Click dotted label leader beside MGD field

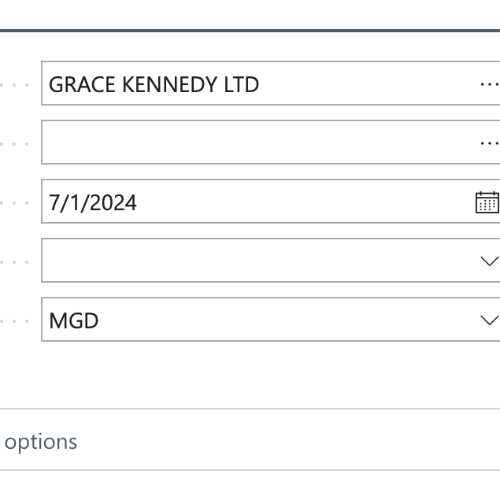tap(14, 321)
